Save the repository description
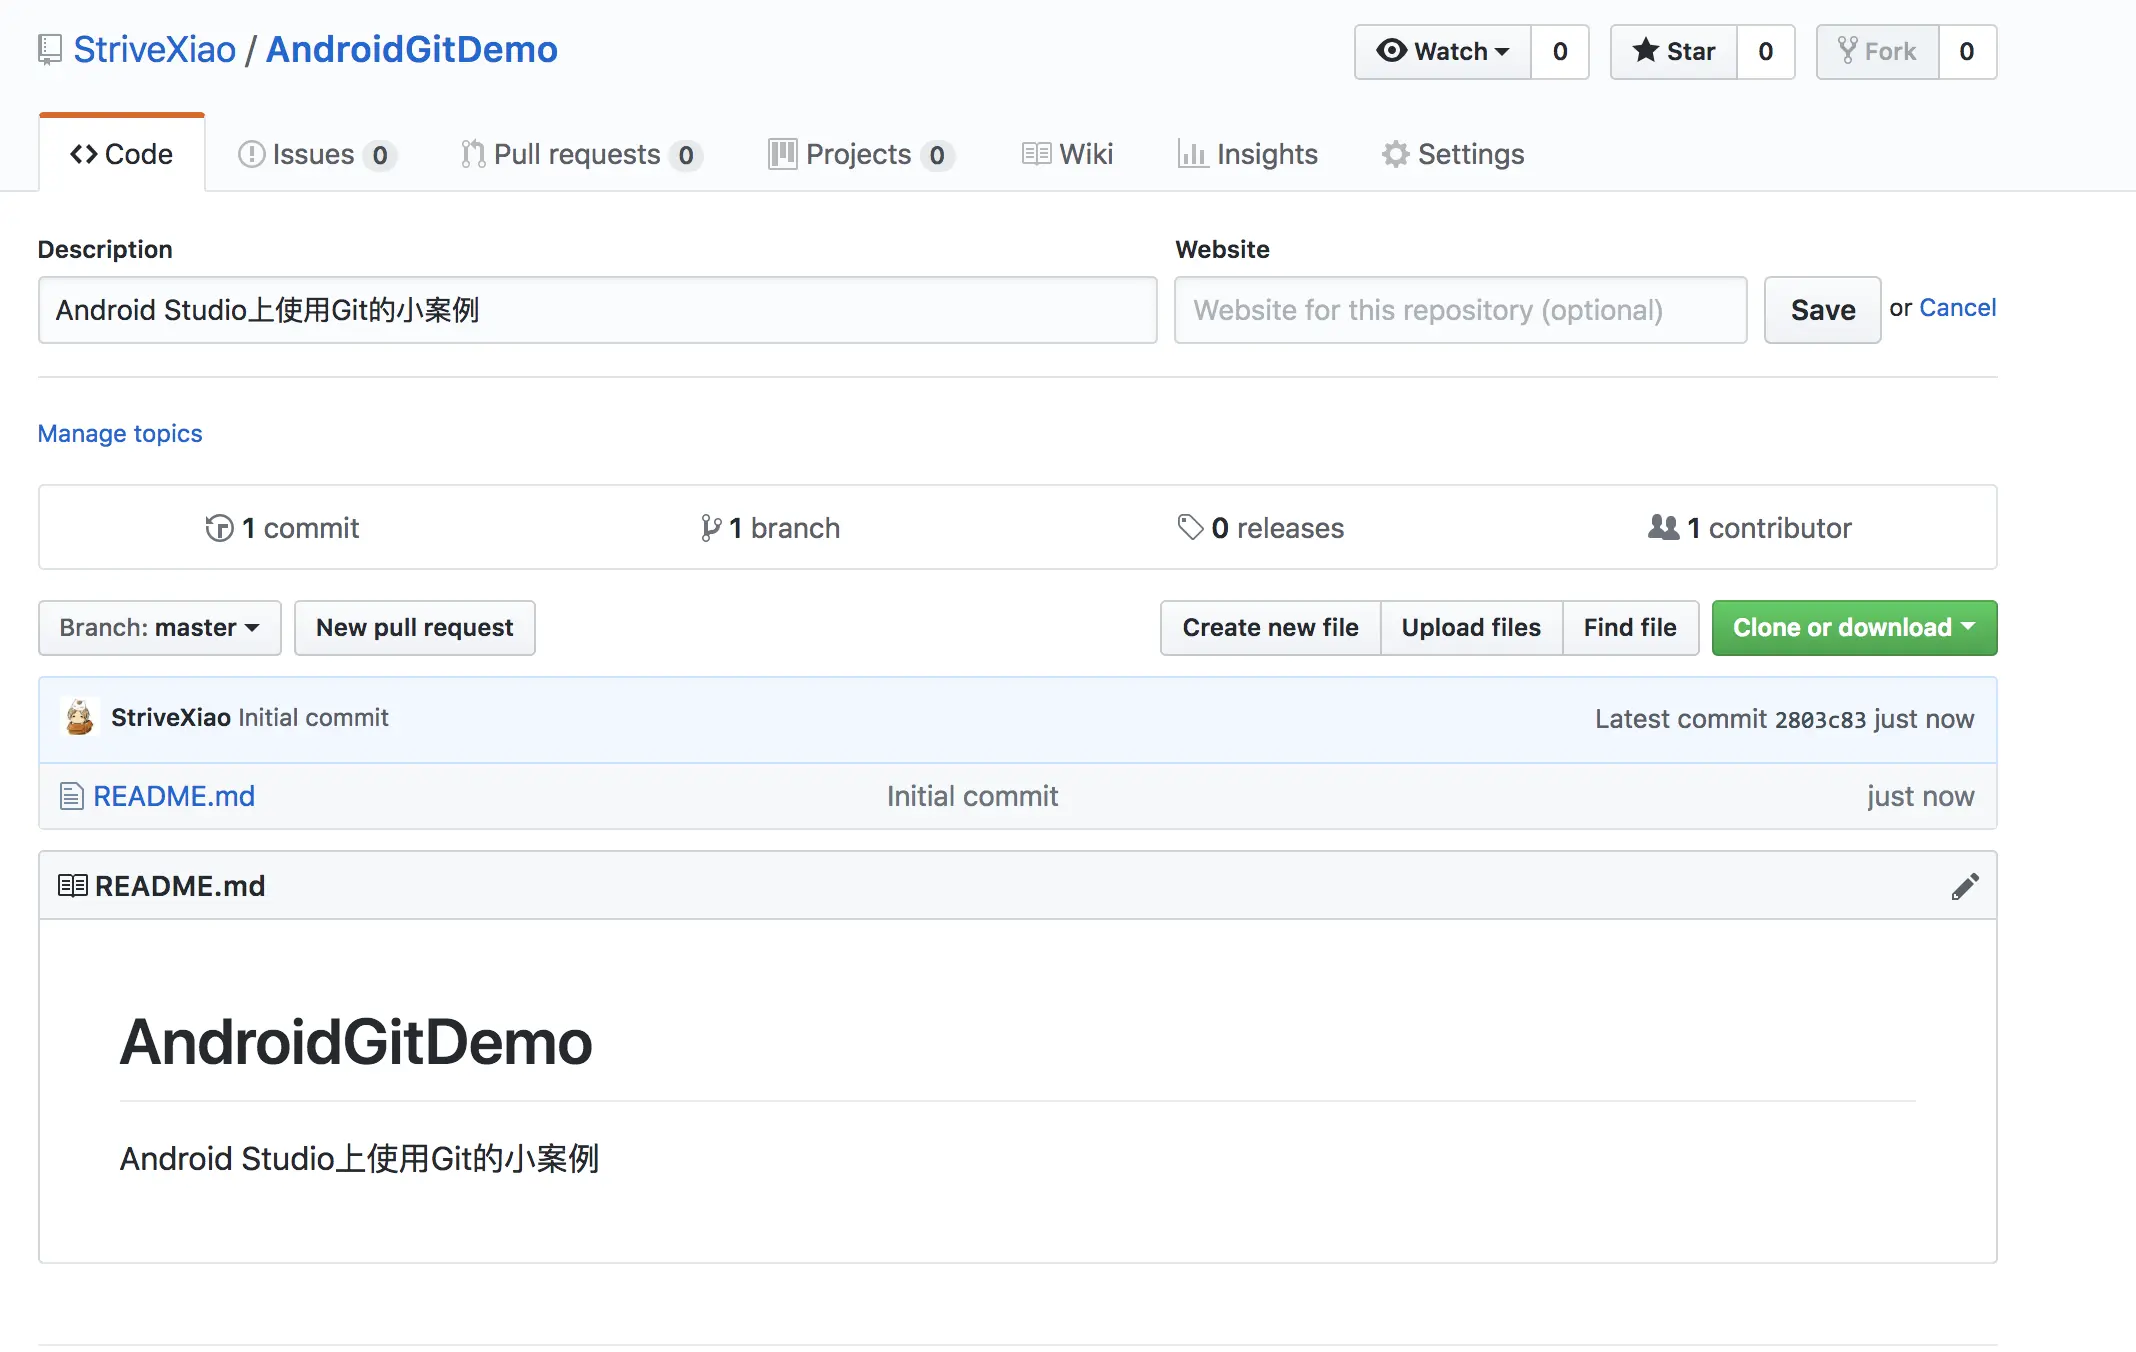Screen dimensions: 2136x1352 [x=1821, y=310]
